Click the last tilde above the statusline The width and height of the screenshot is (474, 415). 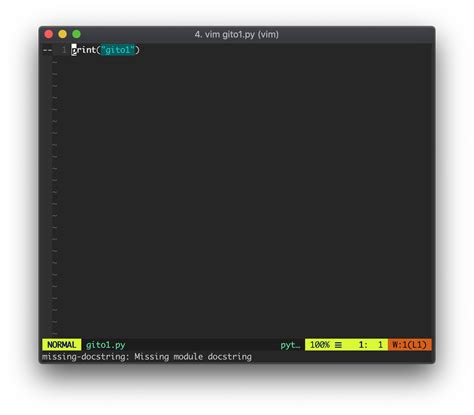pyautogui.click(x=55, y=333)
